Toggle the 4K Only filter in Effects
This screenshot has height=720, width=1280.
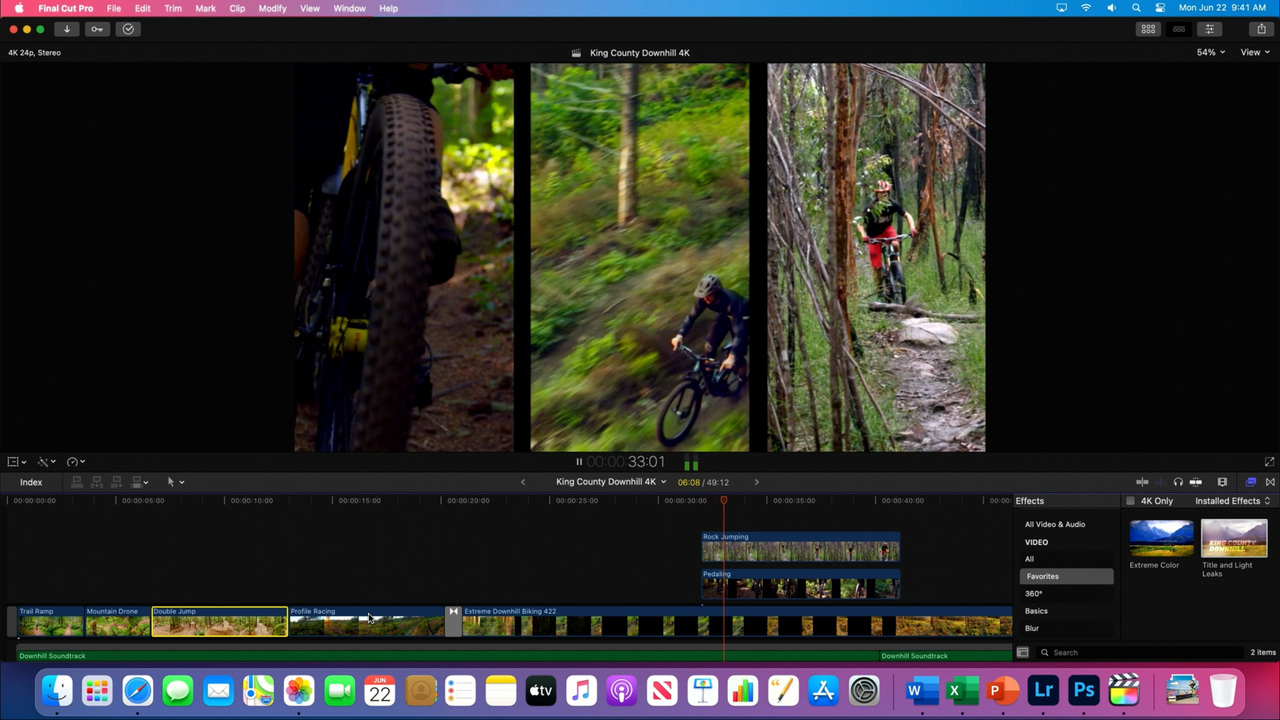(x=1131, y=500)
